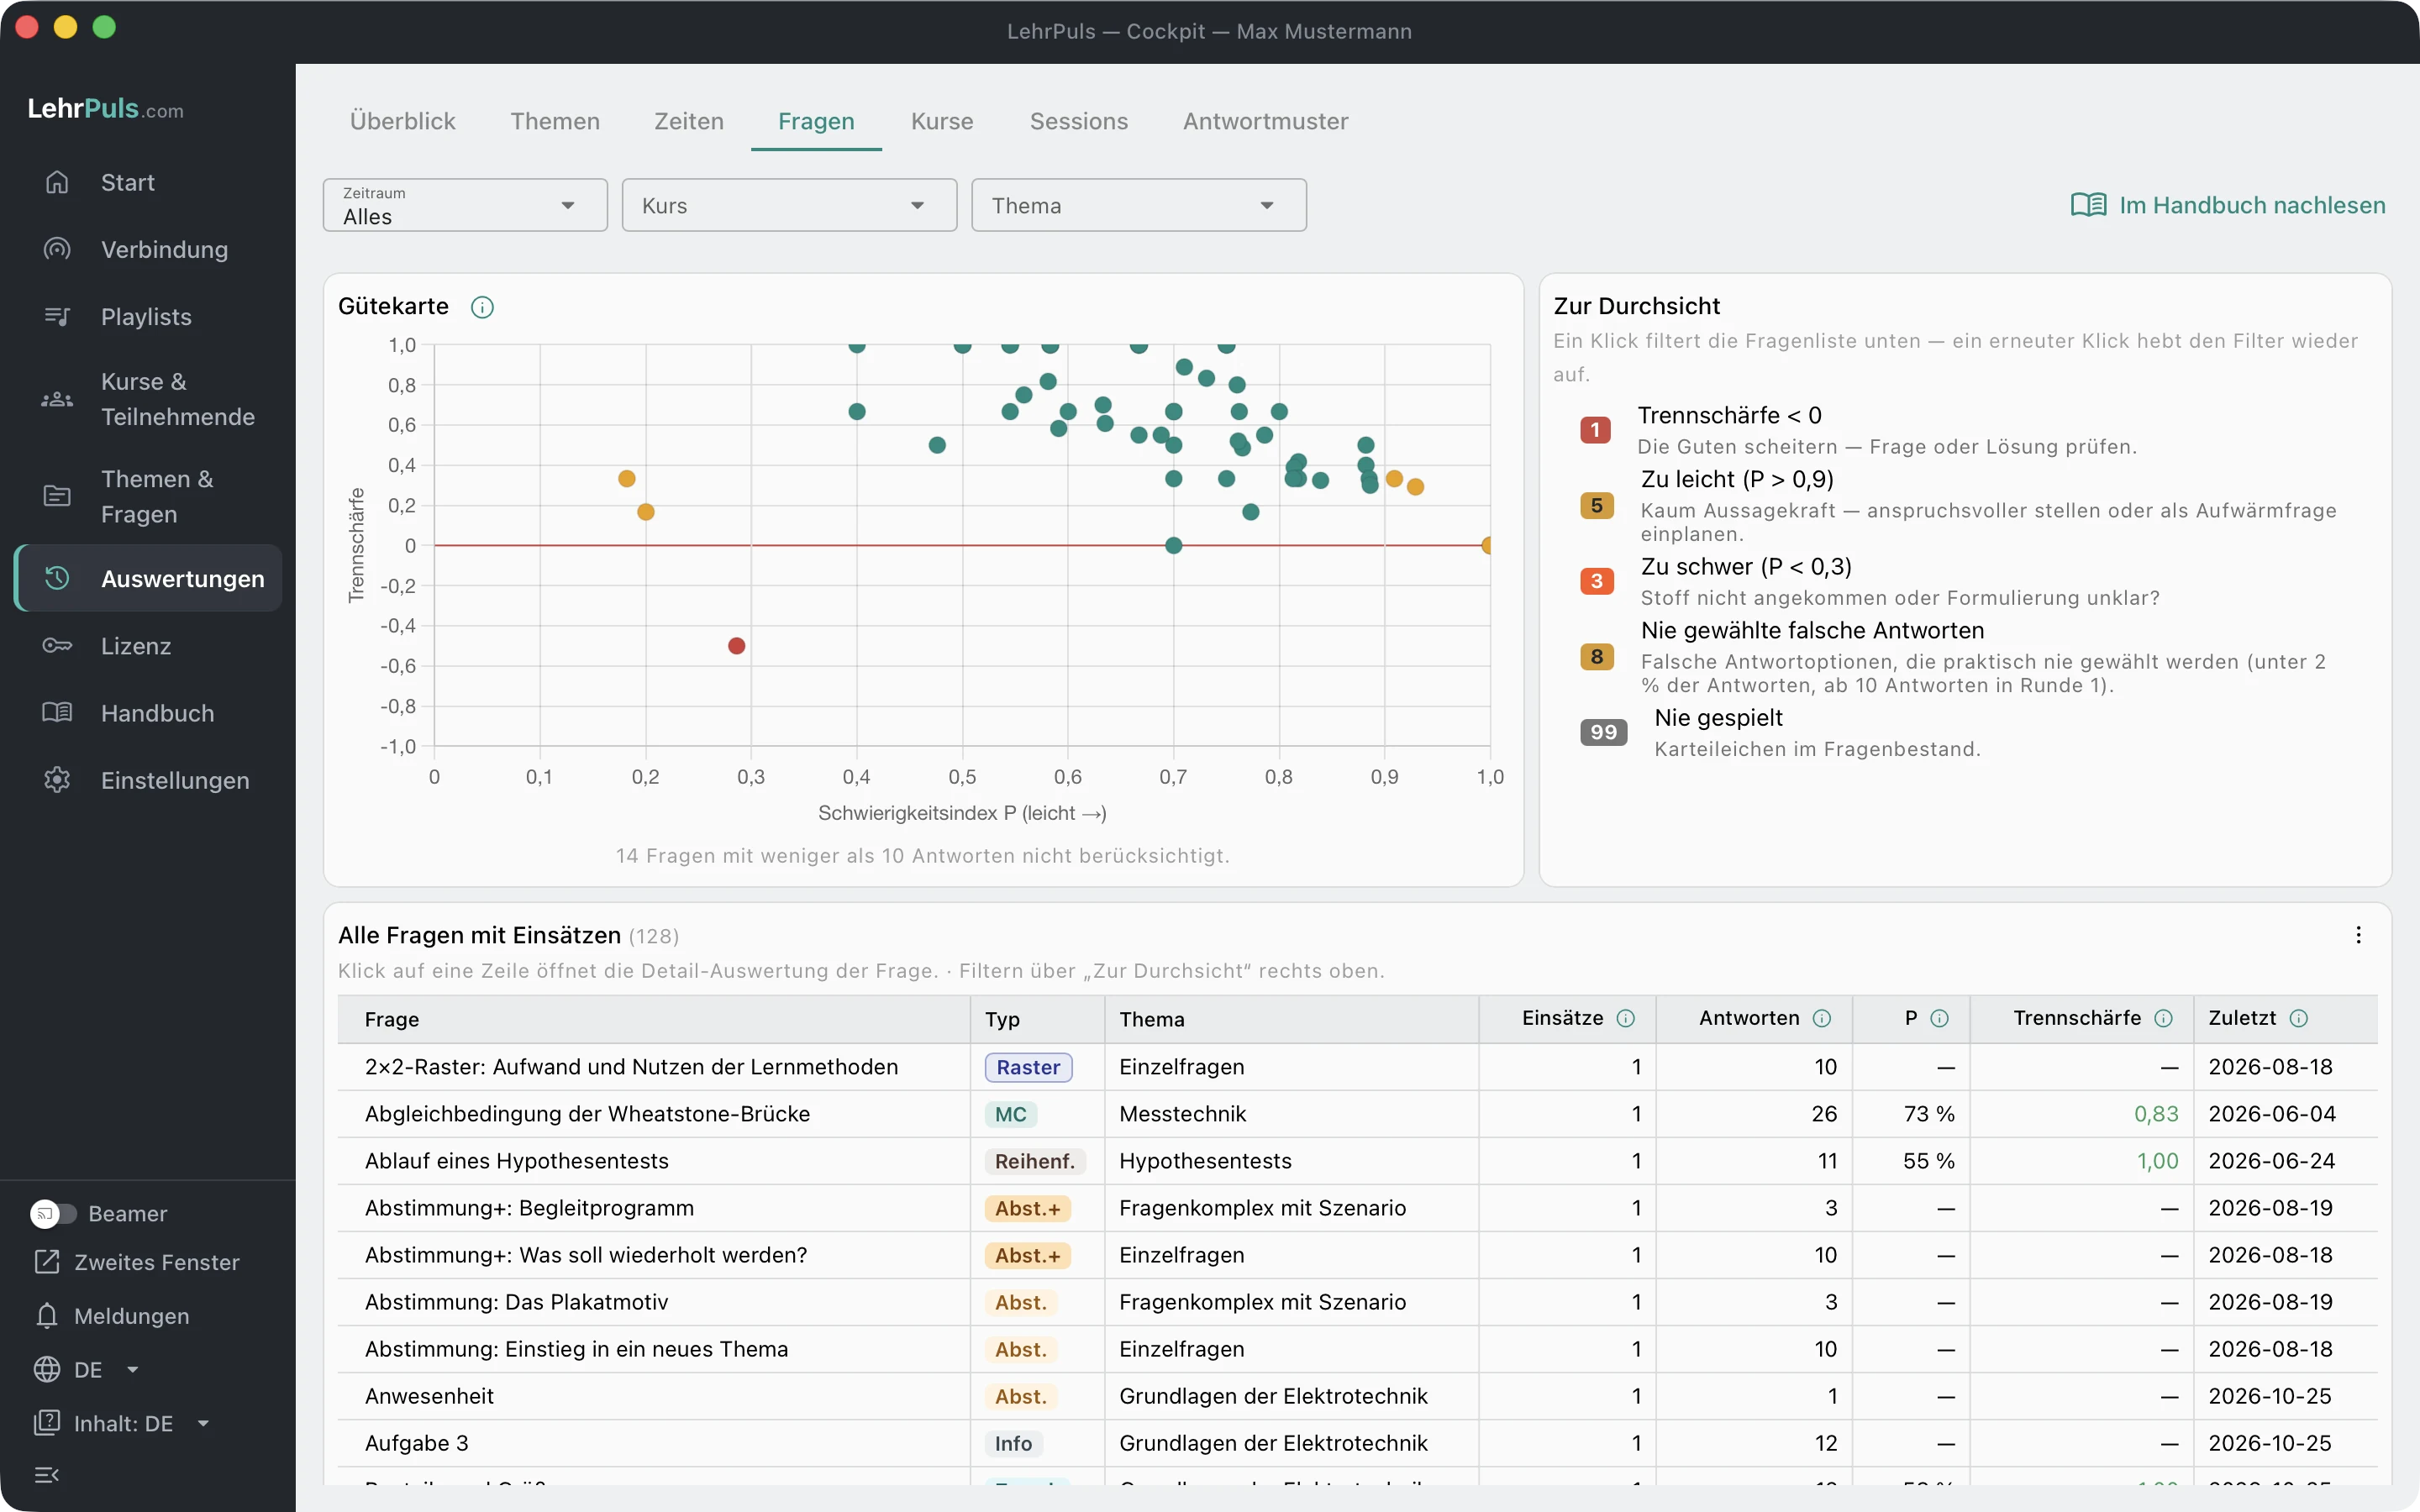
Task: Switch to the Sessions tab
Action: click(x=1078, y=121)
